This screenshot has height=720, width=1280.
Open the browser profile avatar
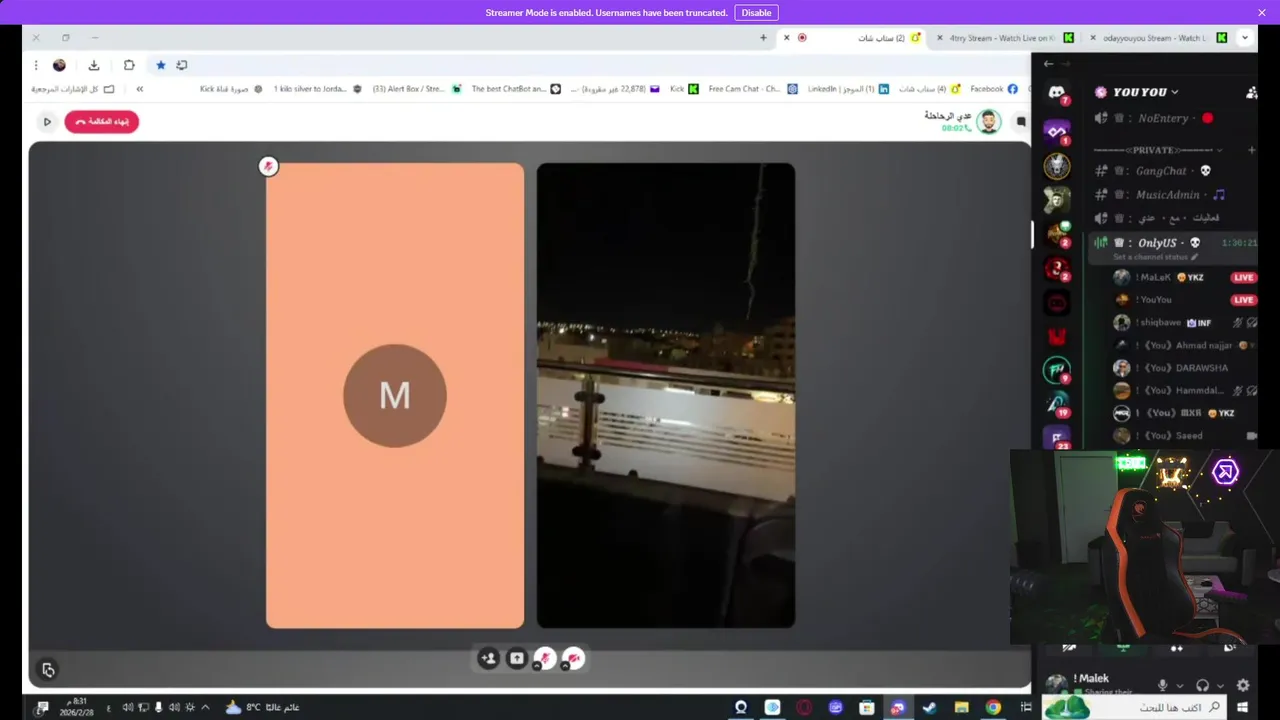click(59, 65)
